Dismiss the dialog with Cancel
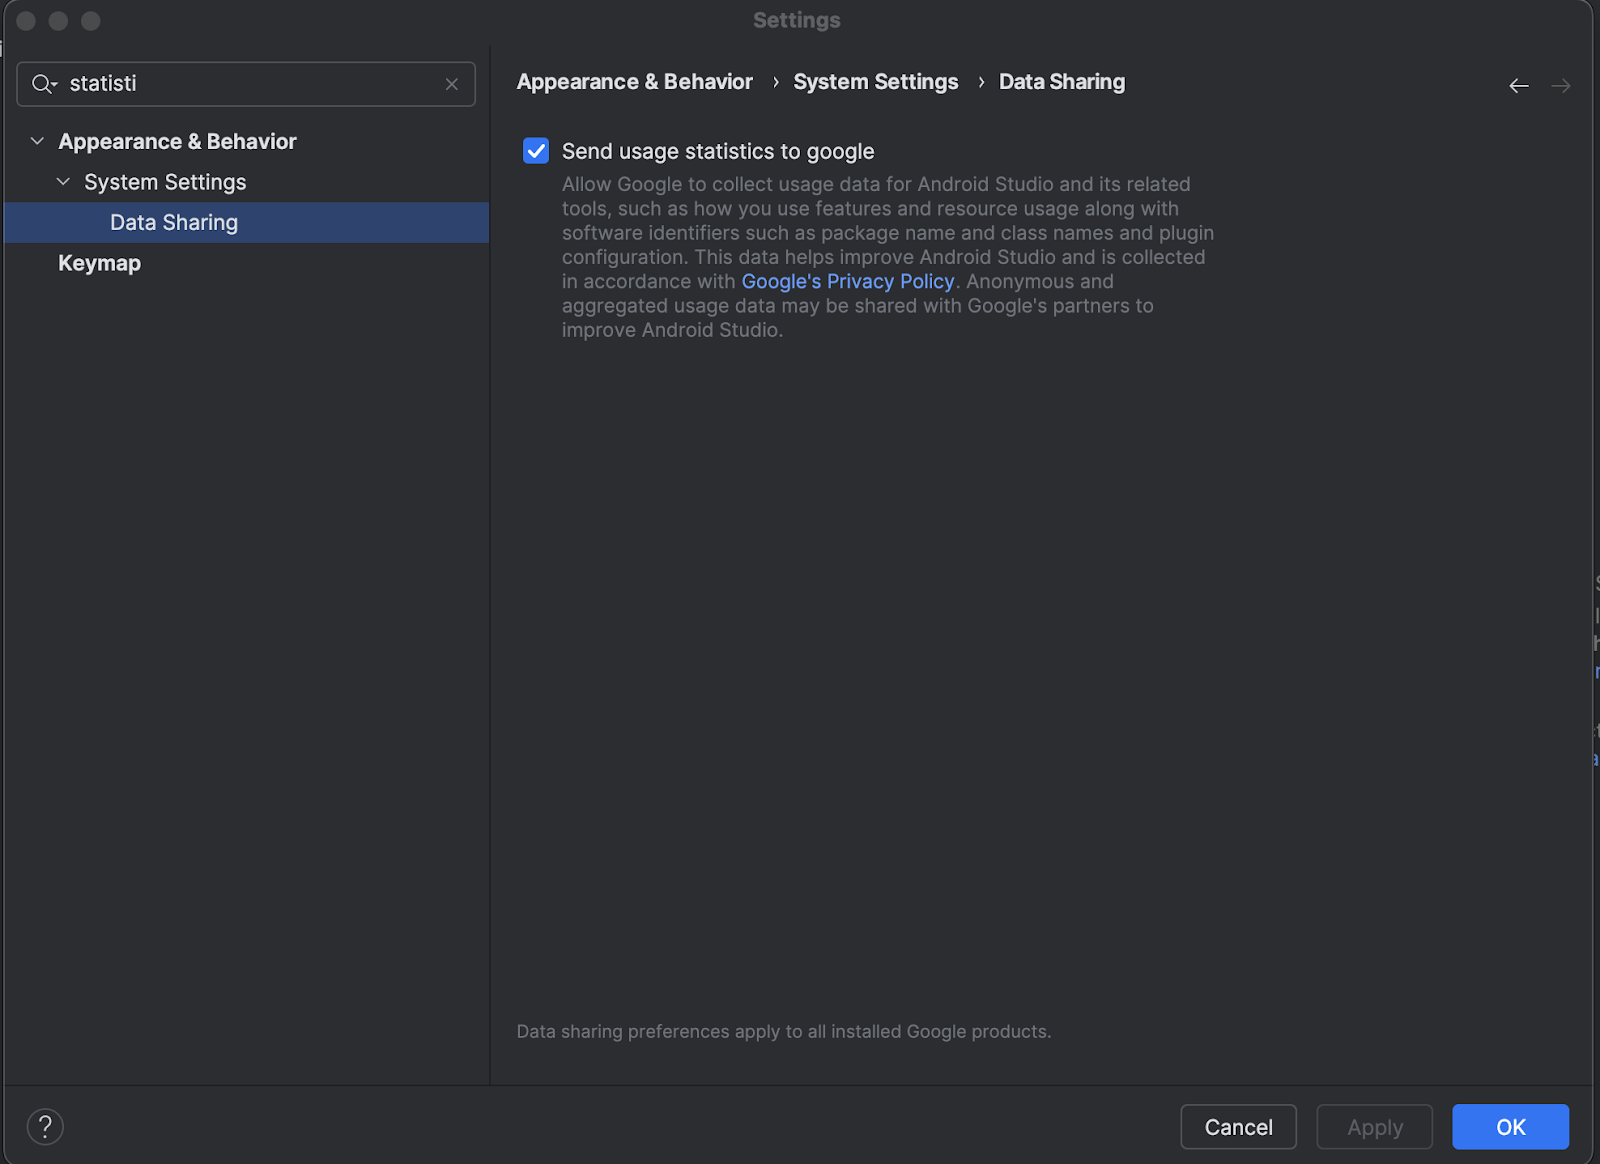This screenshot has height=1164, width=1600. (1238, 1126)
